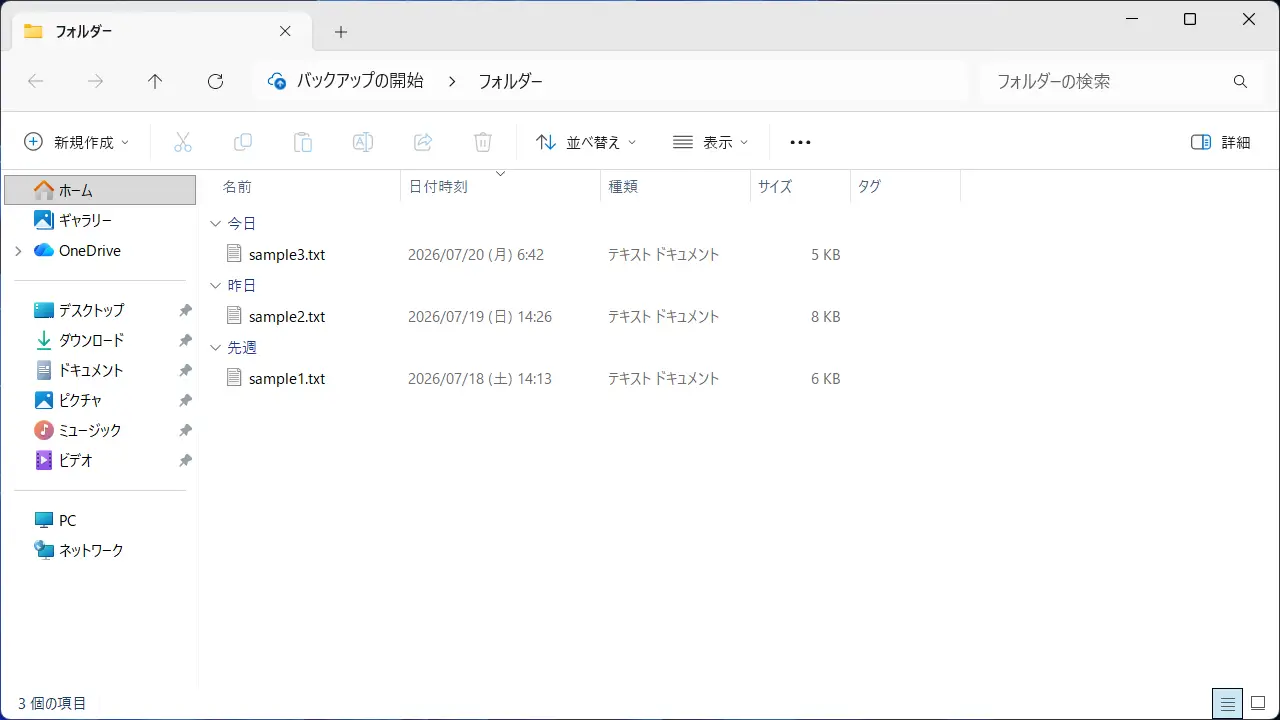
Task: Click バックアップの開始 breadcrumb
Action: 360,81
